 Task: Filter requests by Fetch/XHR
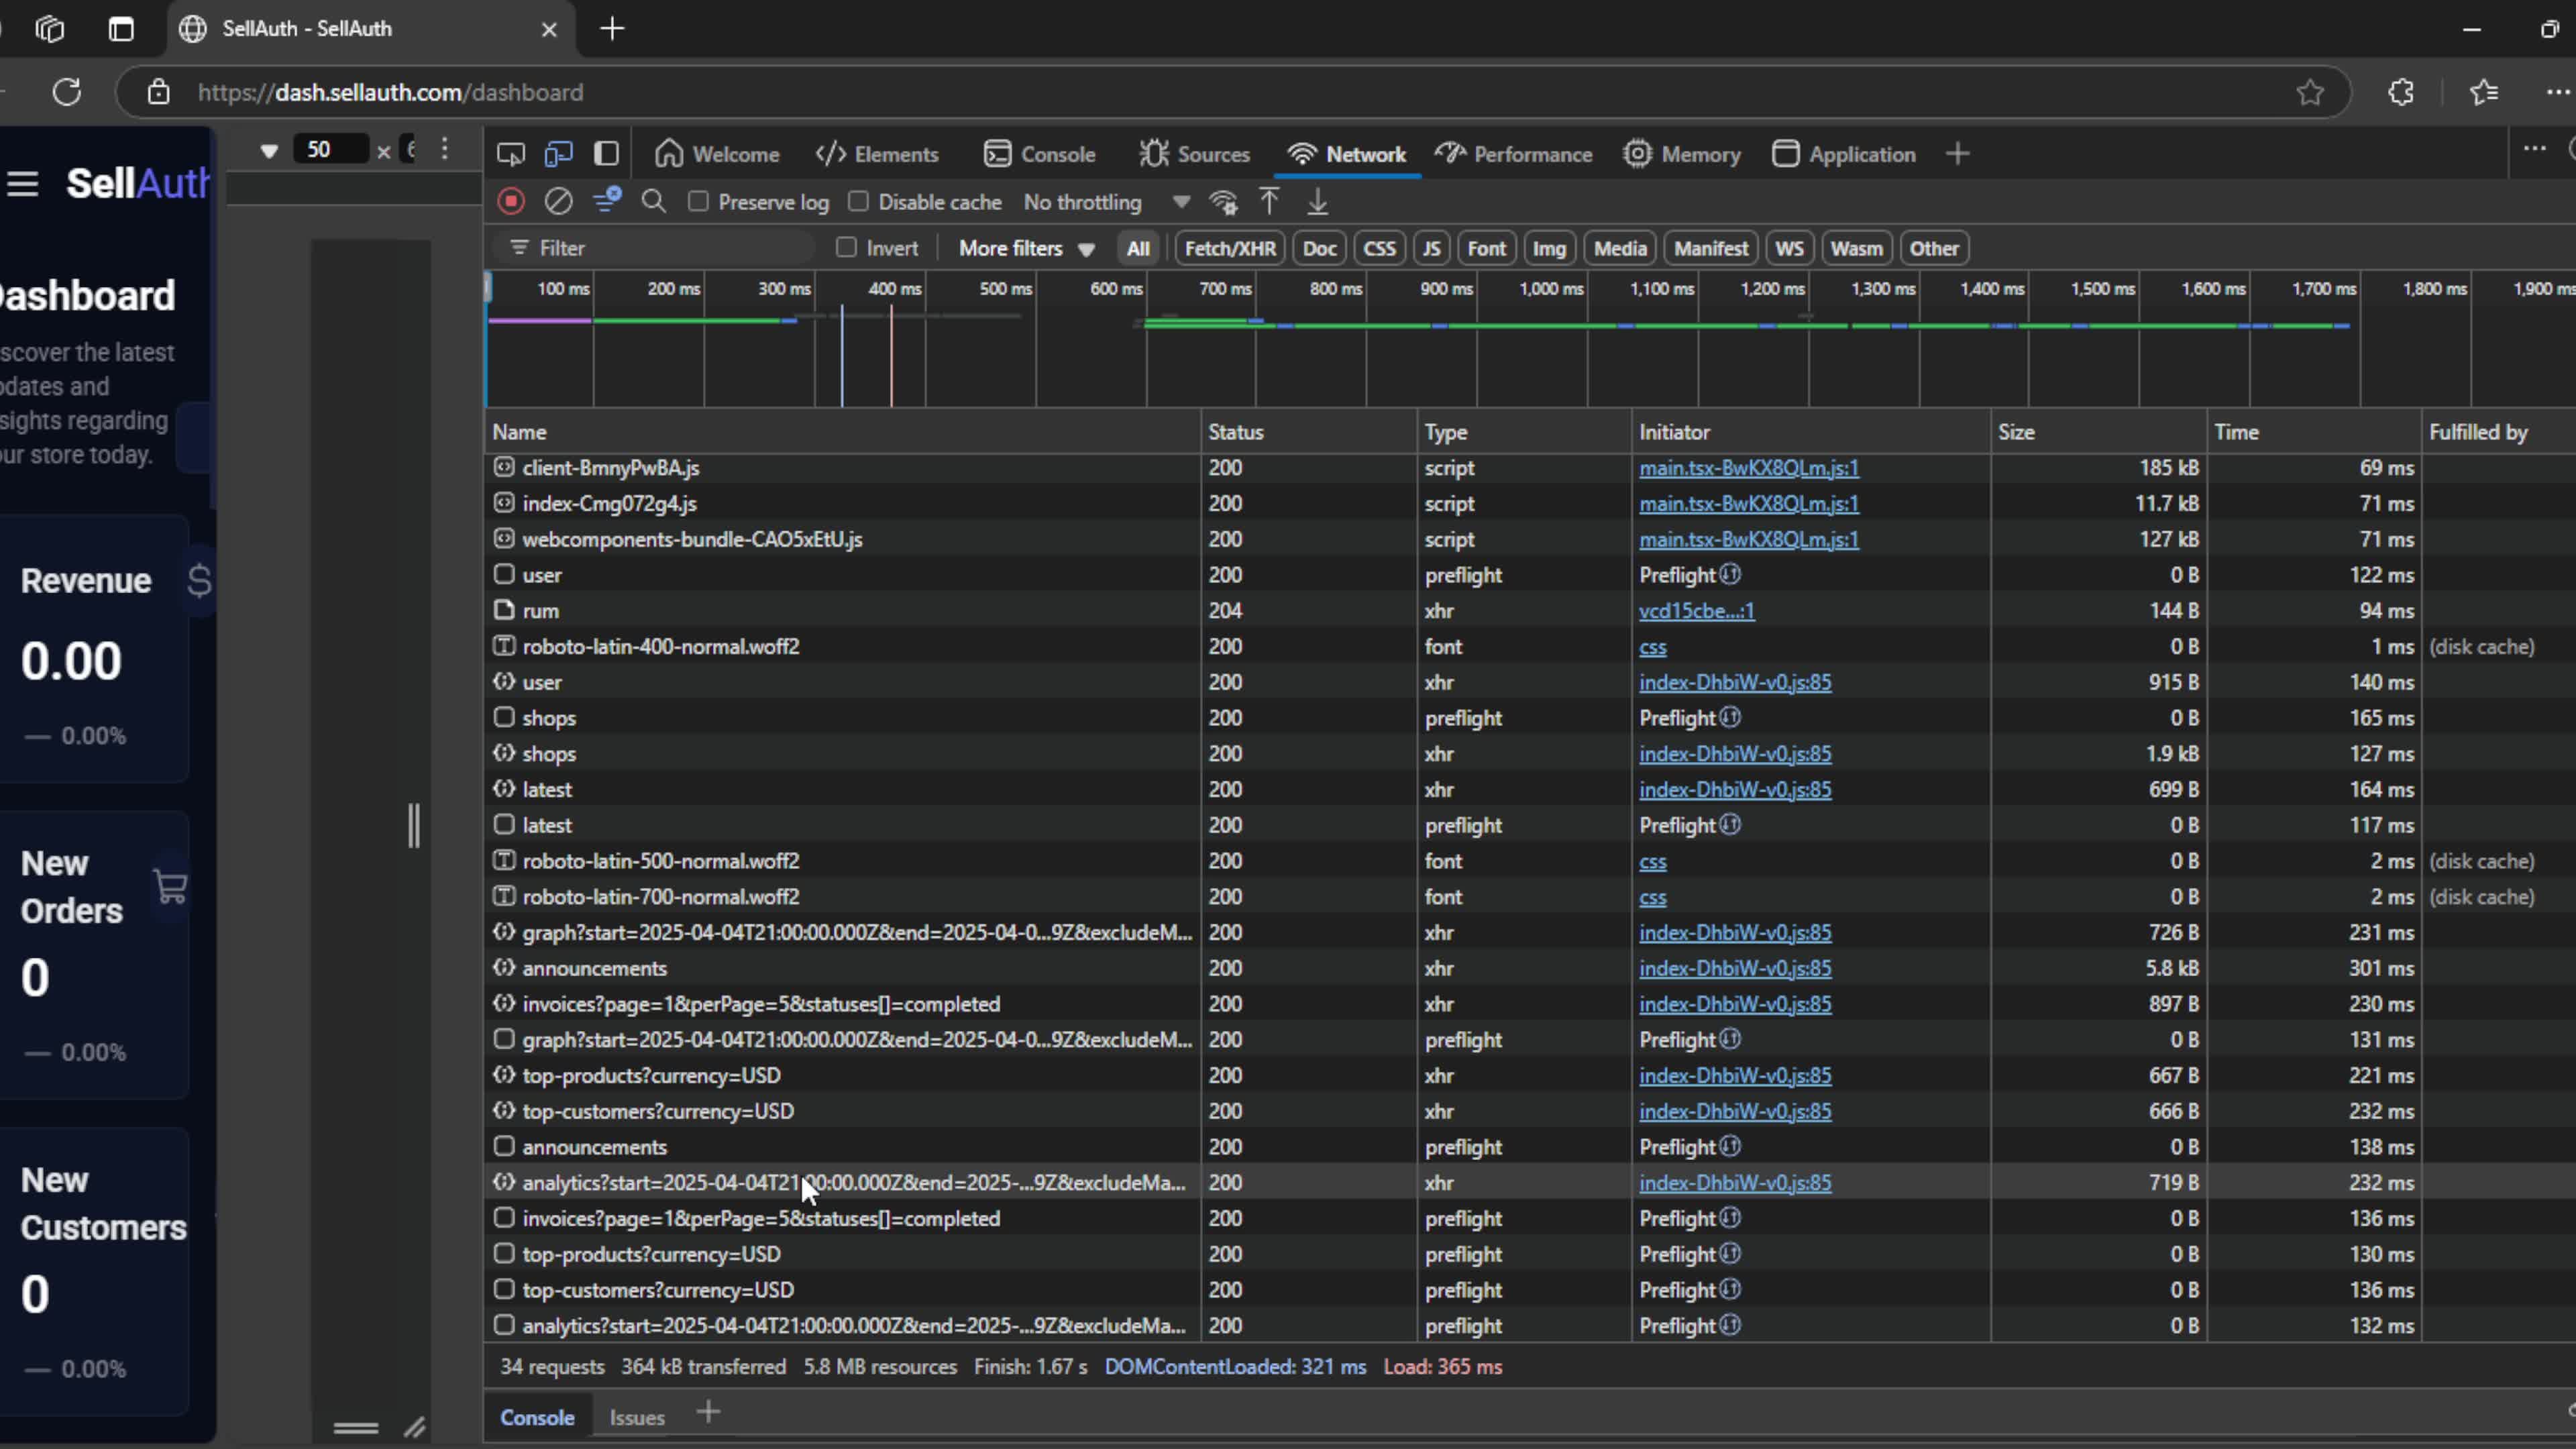point(1229,248)
